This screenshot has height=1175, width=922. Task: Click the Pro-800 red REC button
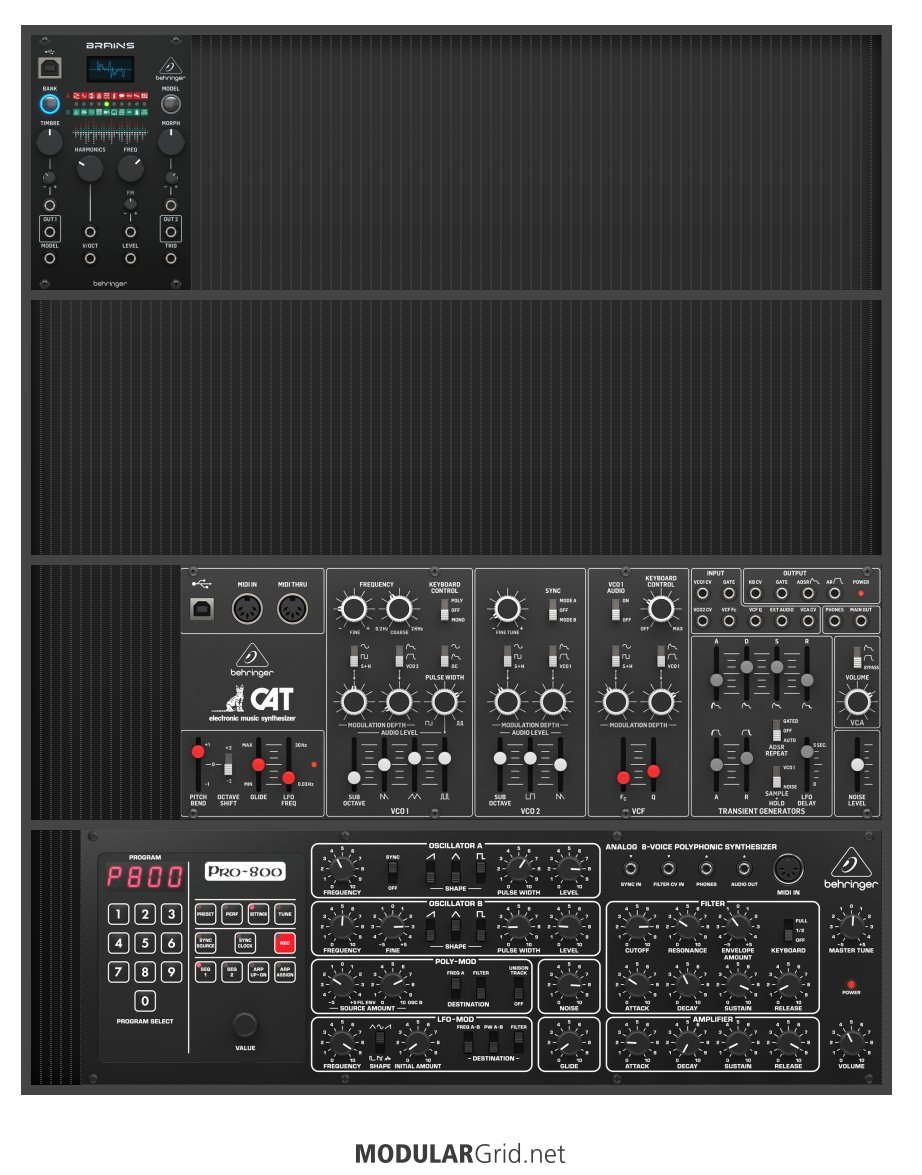[285, 943]
